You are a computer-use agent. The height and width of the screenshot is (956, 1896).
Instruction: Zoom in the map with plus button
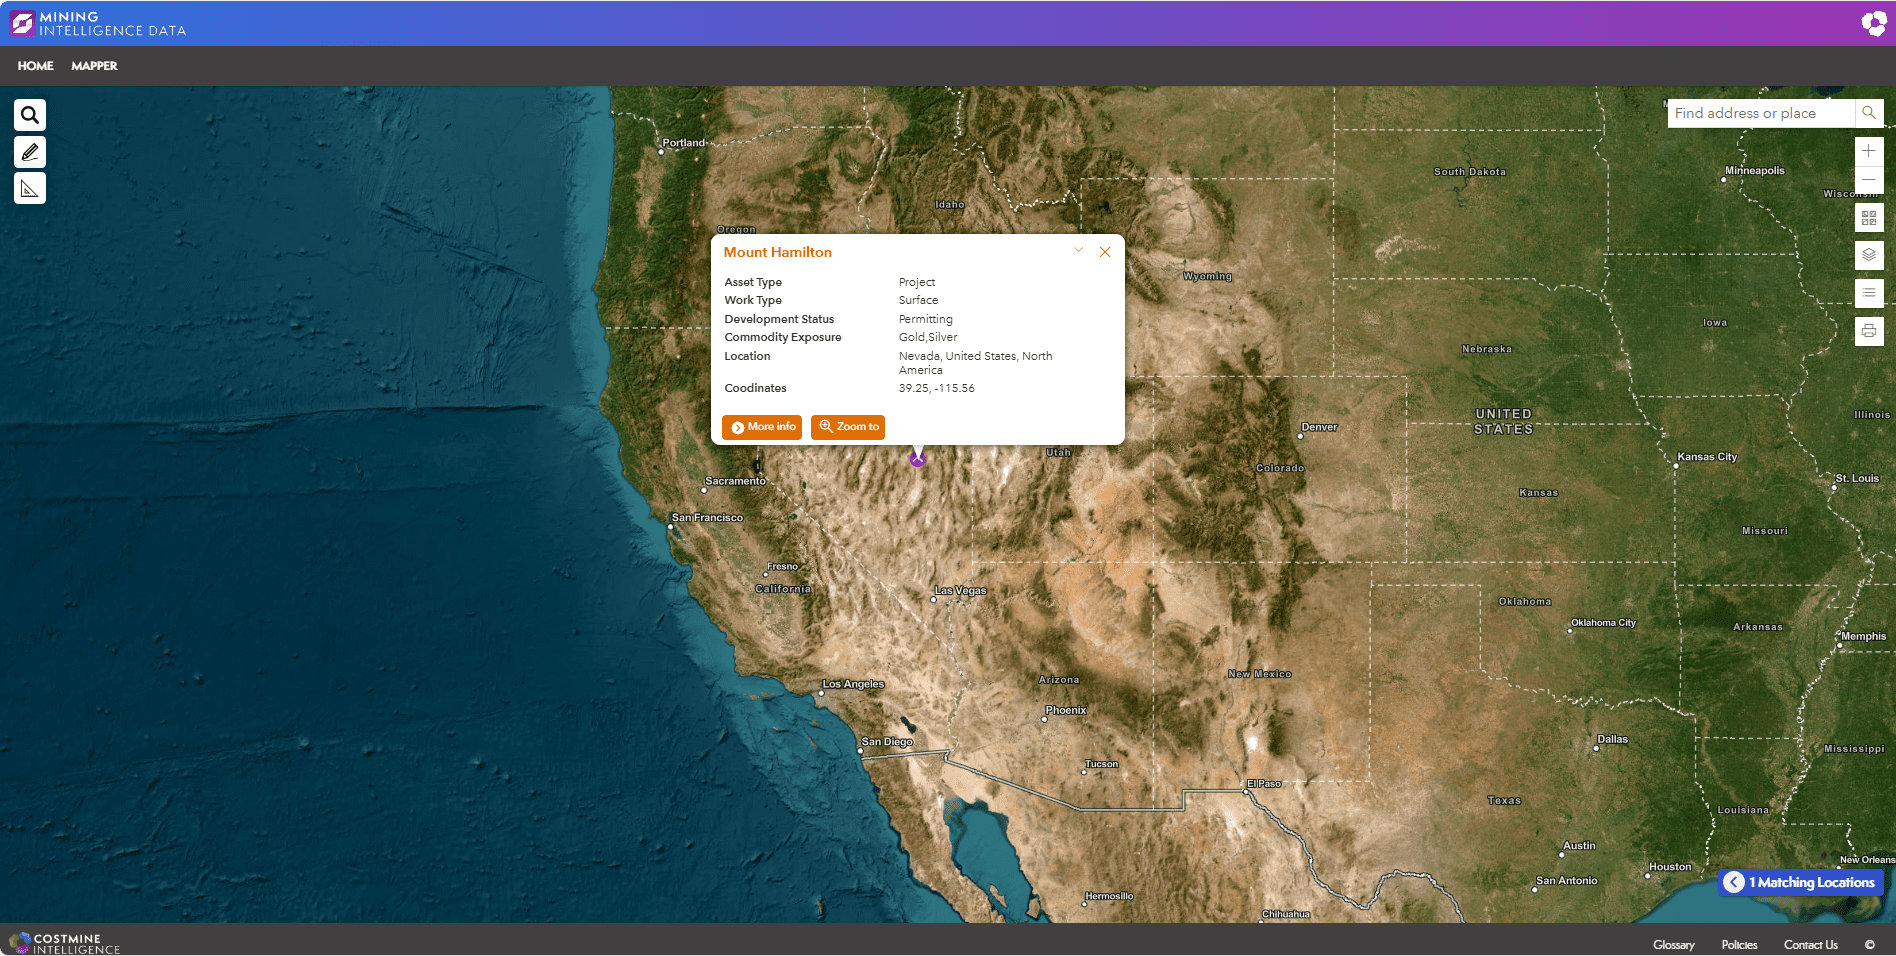(1868, 151)
